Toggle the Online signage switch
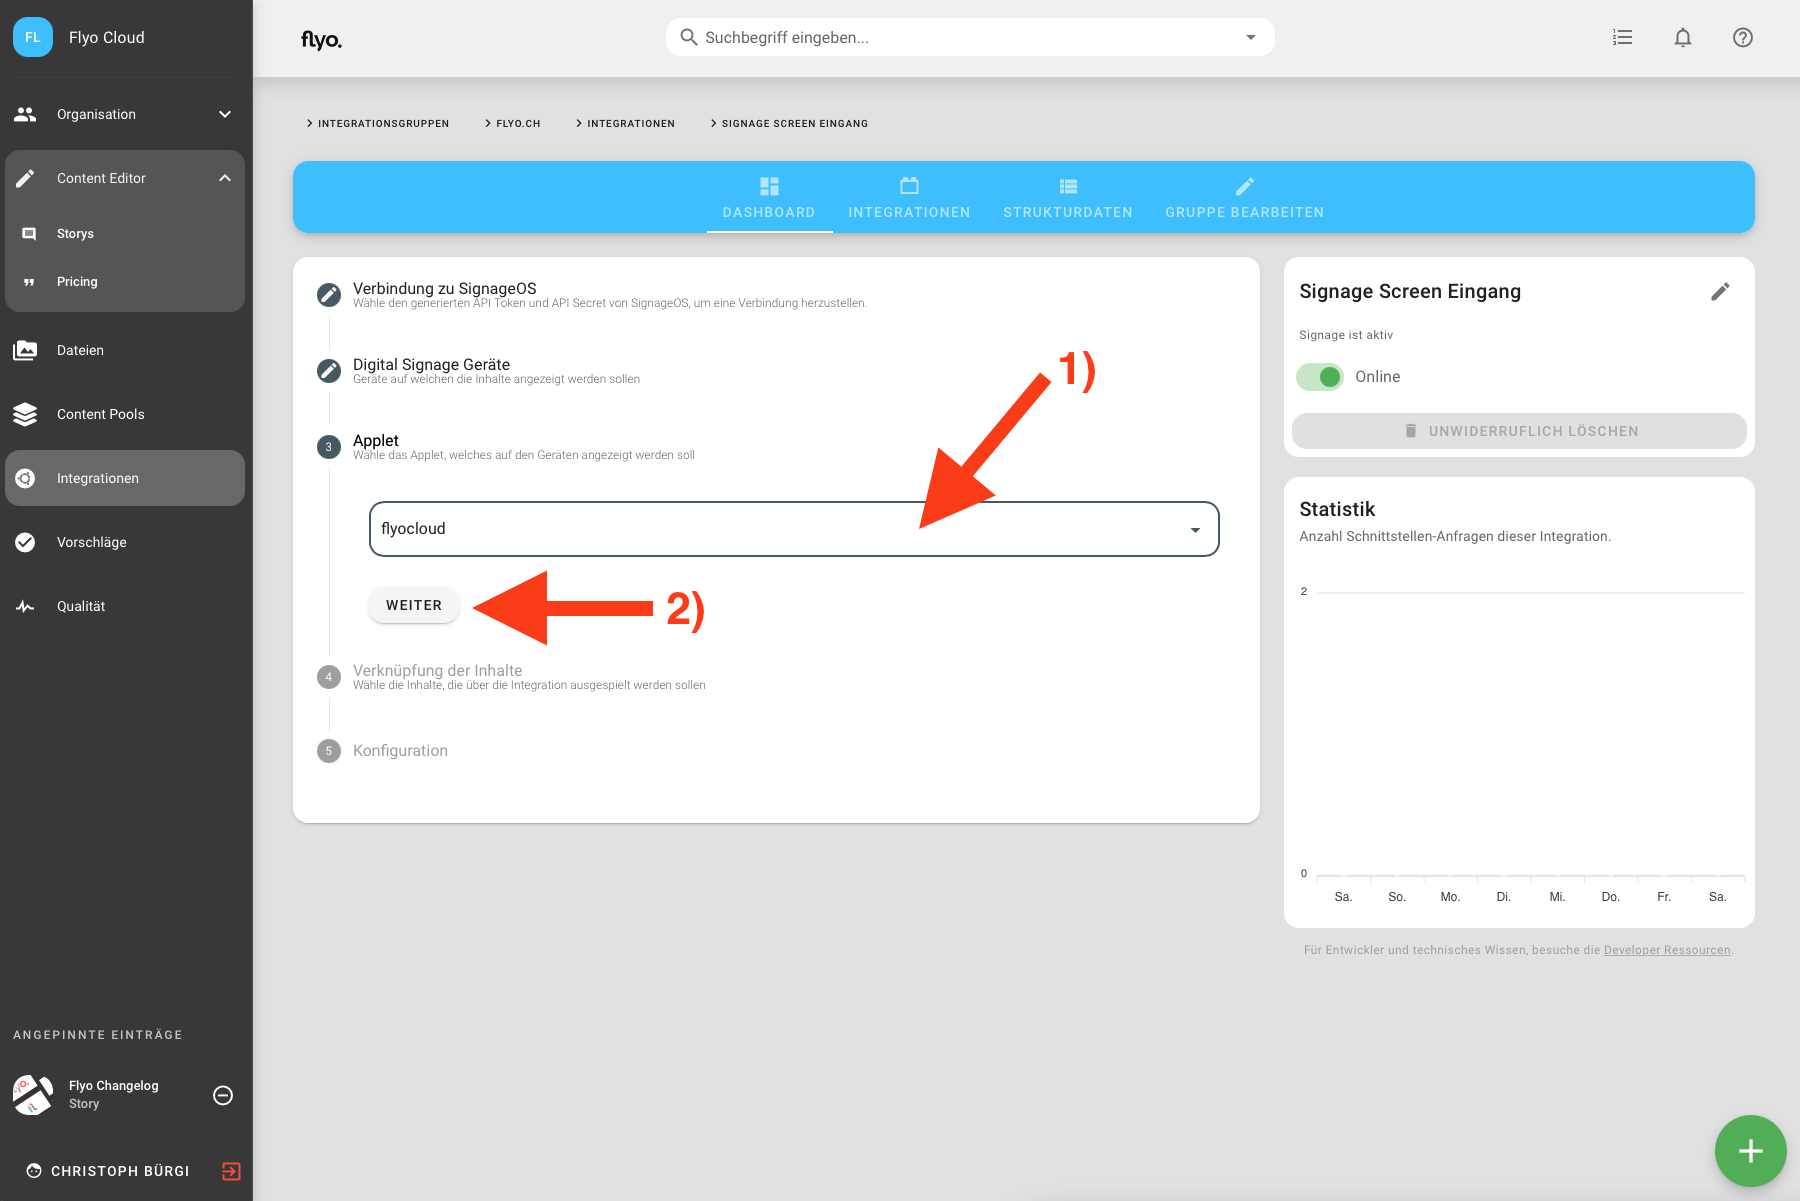1800x1201 pixels. [1320, 377]
